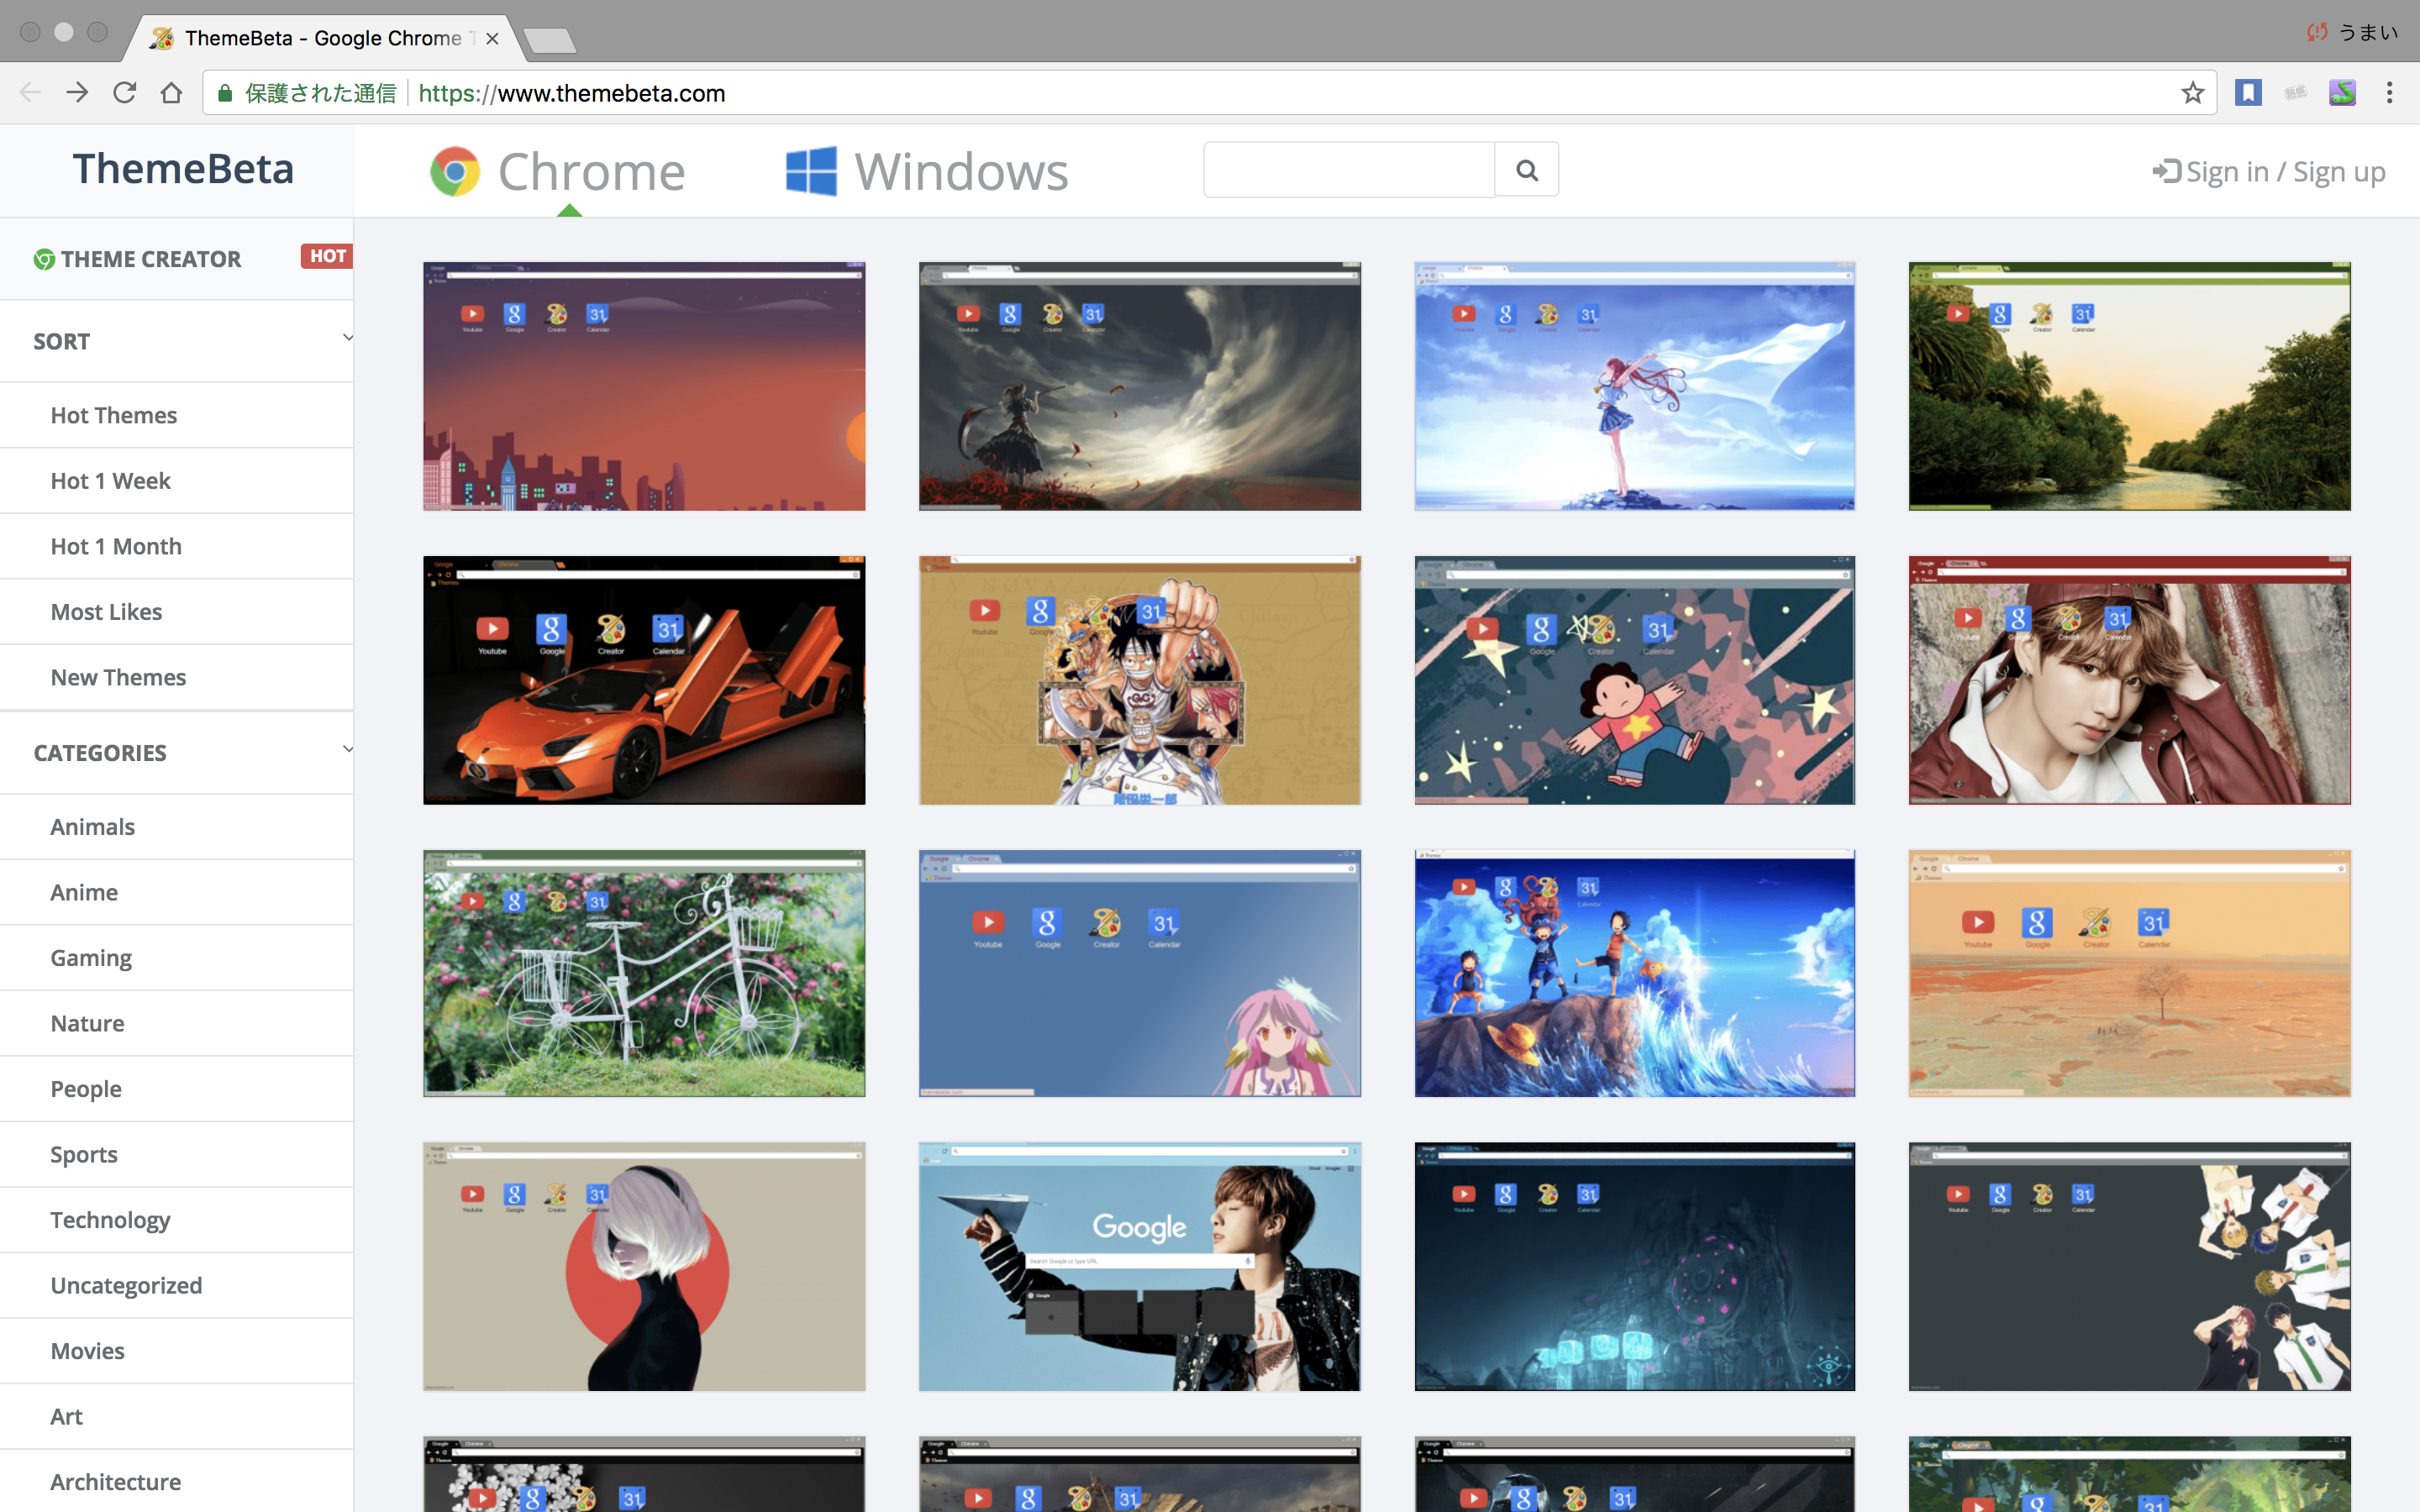Image resolution: width=2420 pixels, height=1512 pixels.
Task: Submit search with magnifier button
Action: tap(1526, 170)
